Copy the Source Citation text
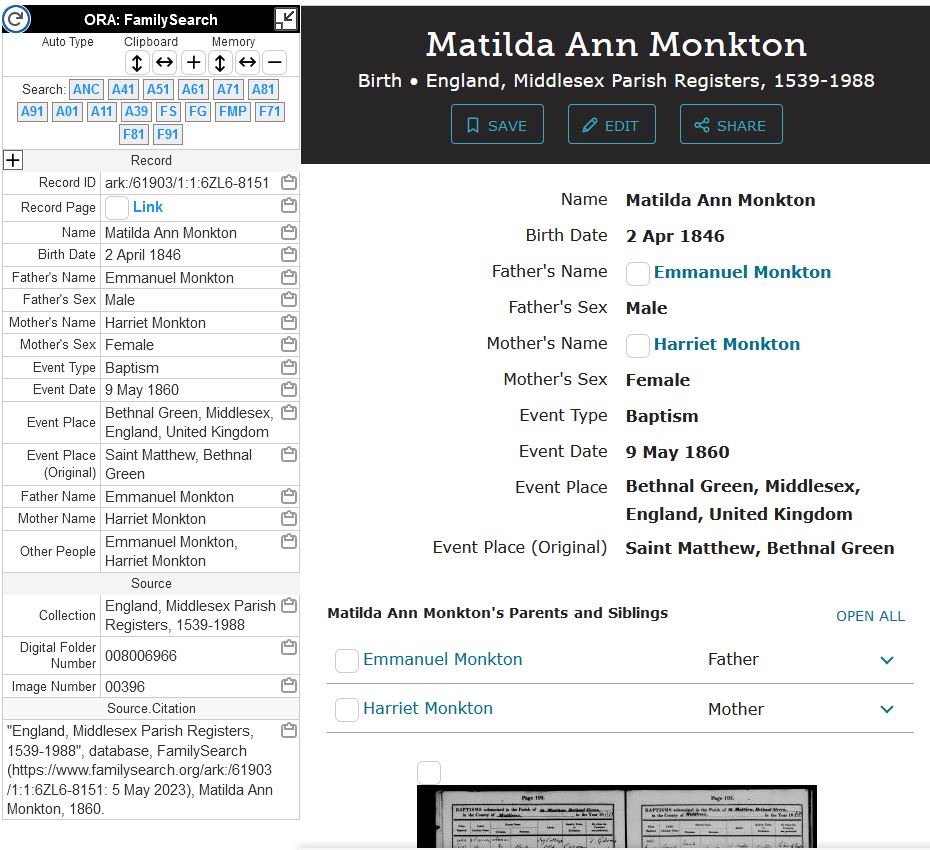Viewport: 930px width, 850px height. 288,731
